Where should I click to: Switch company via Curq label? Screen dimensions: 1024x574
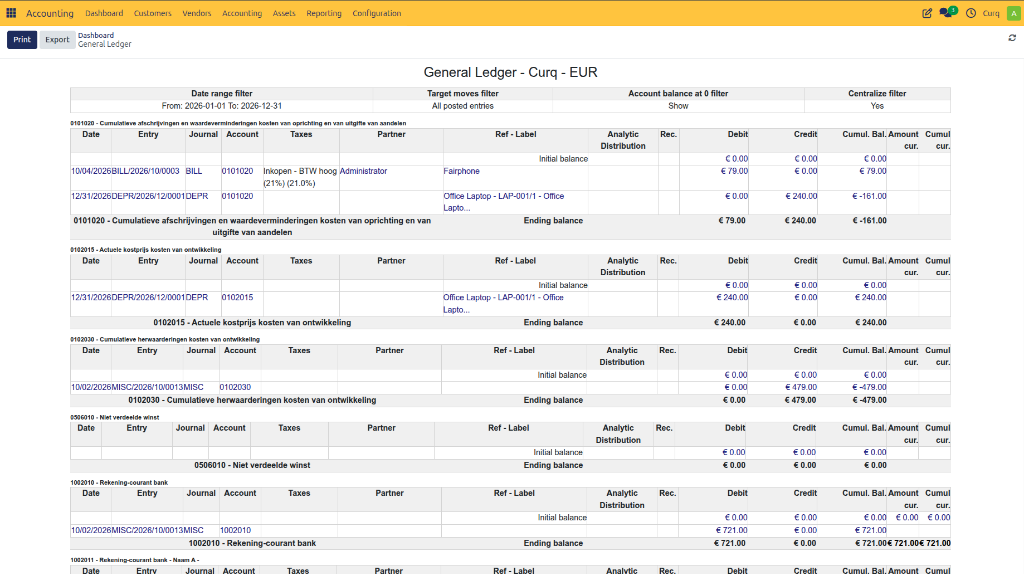pos(991,13)
